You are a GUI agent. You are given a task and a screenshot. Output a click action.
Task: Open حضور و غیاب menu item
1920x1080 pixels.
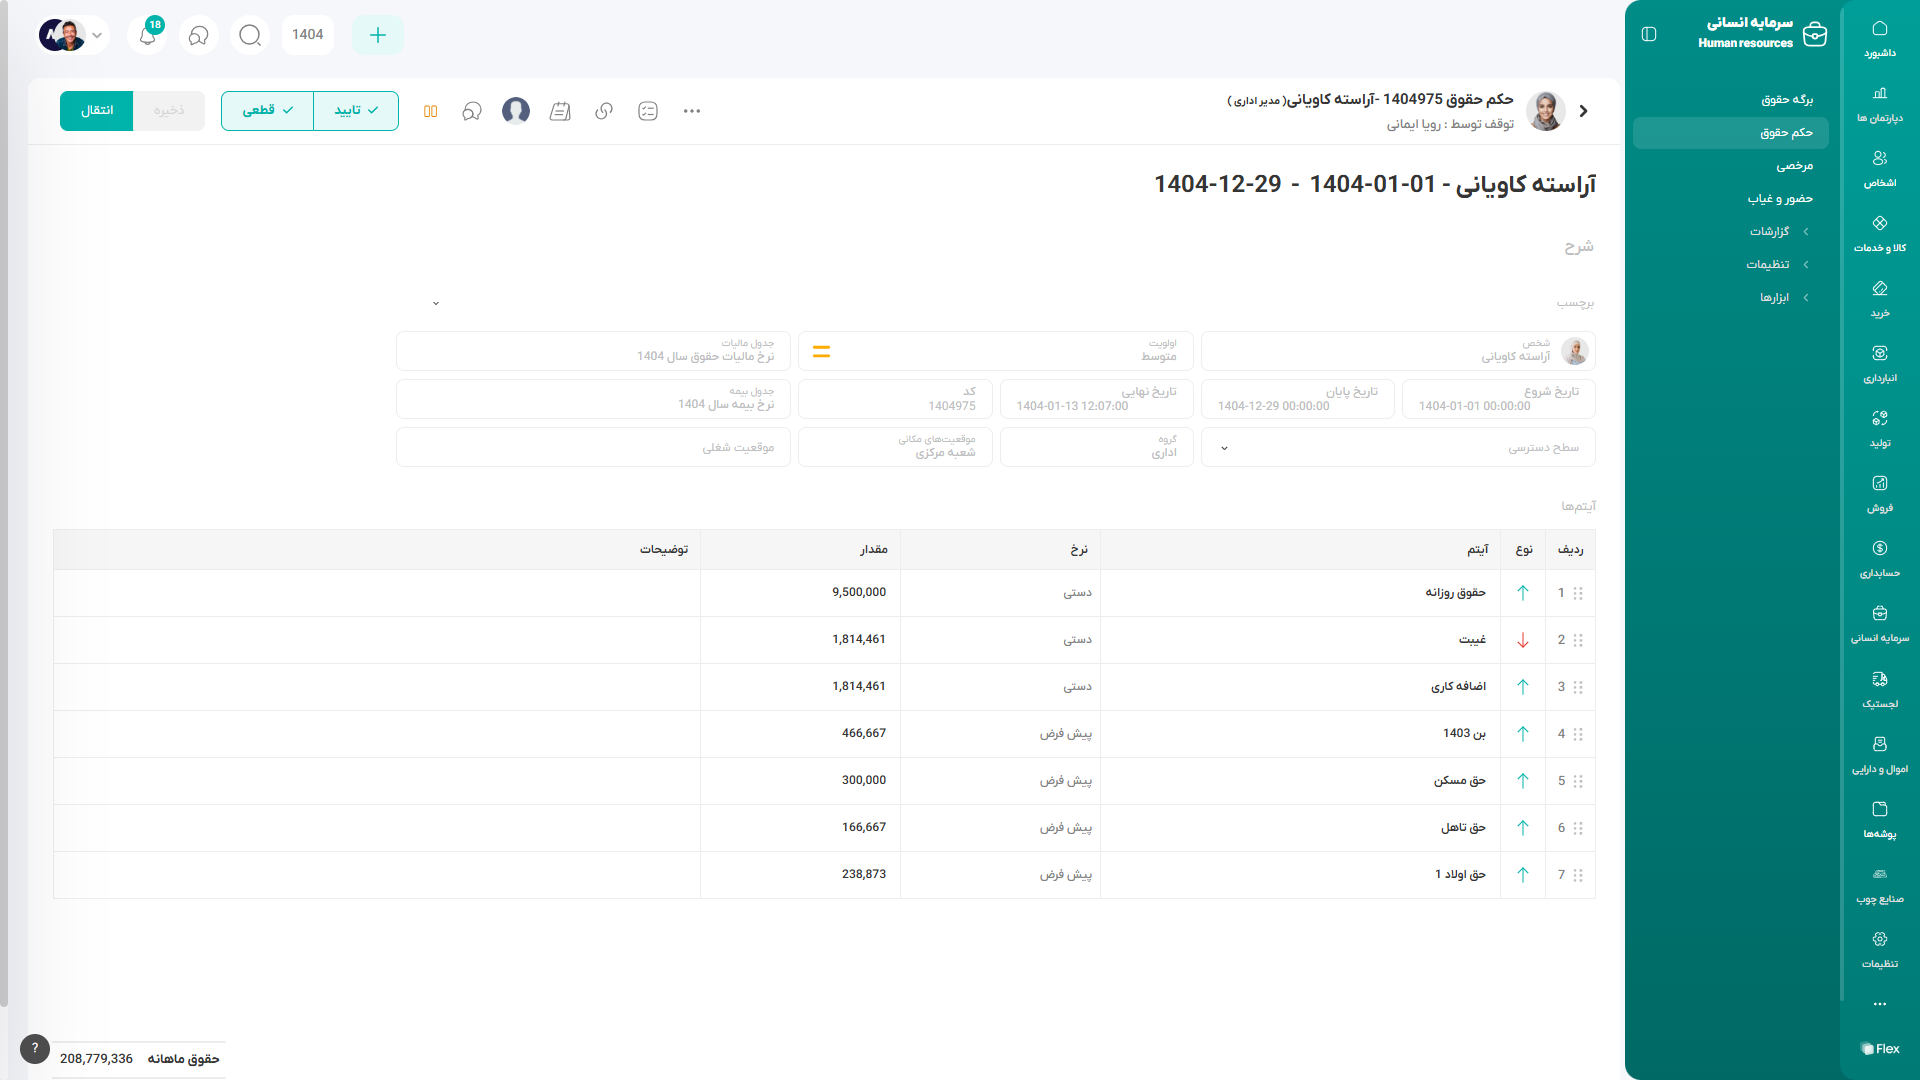coord(1780,199)
